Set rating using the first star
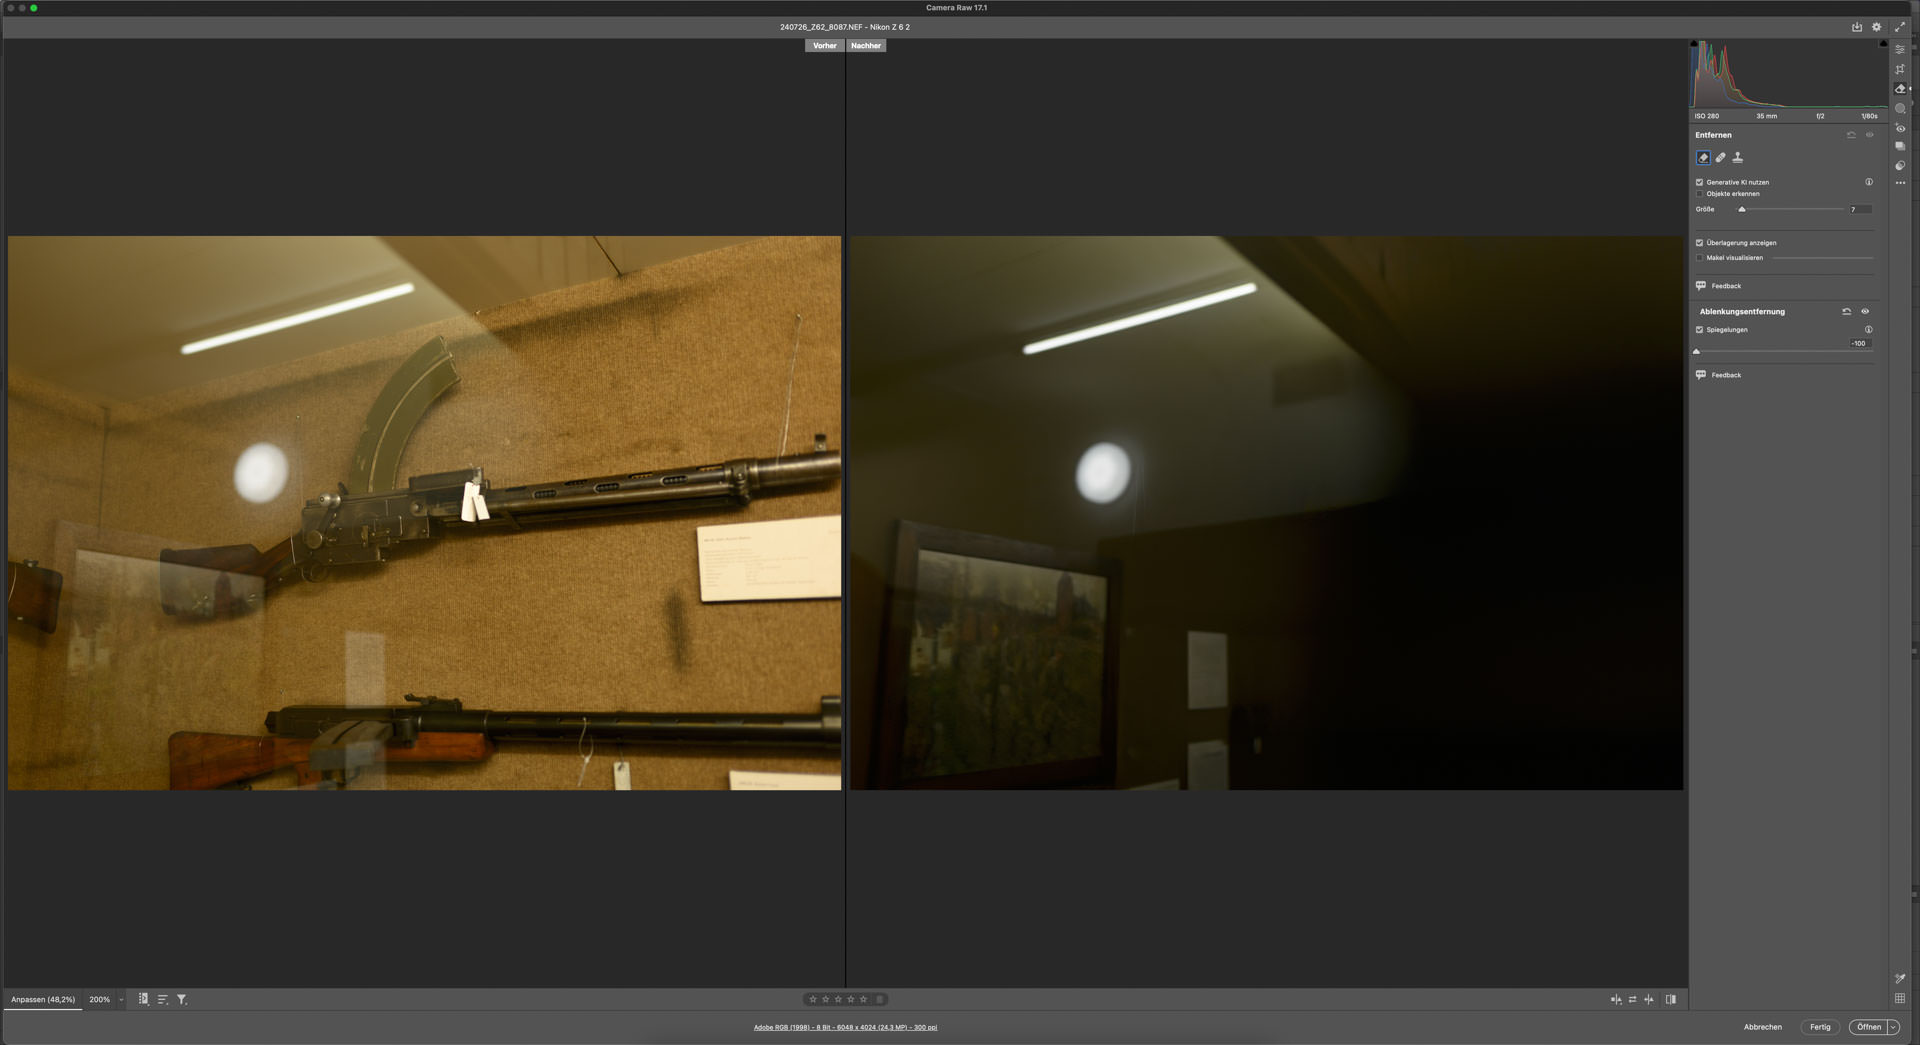This screenshot has height=1045, width=1920. tap(813, 999)
